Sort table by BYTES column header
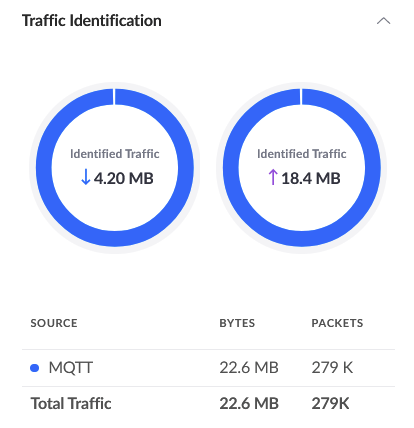 (237, 323)
